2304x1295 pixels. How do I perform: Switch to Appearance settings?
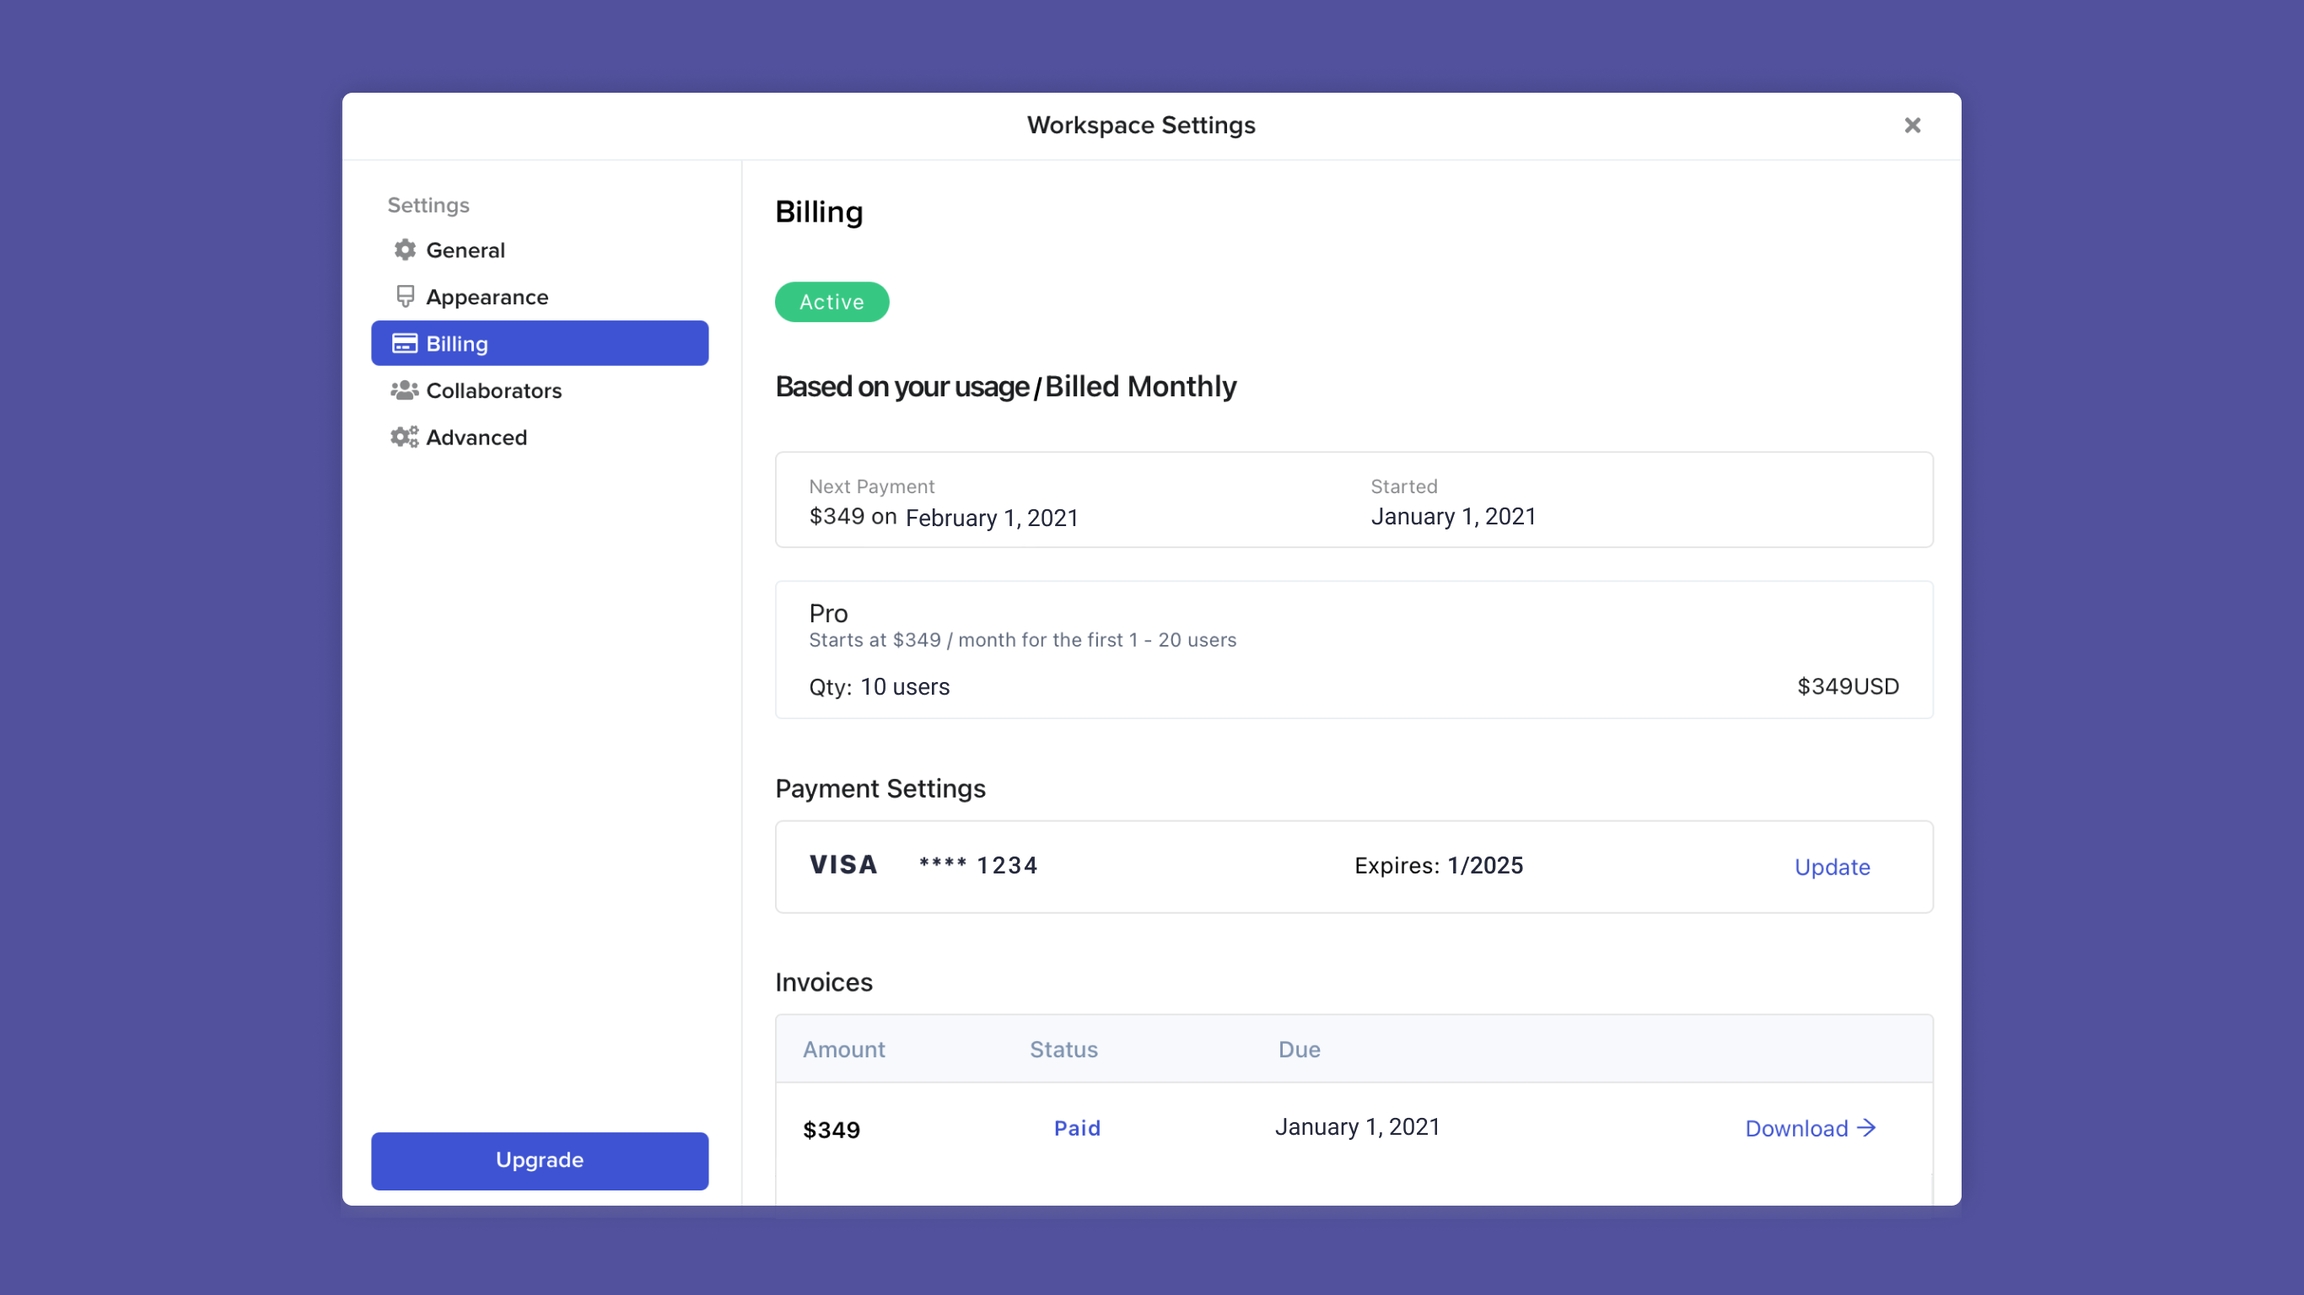[x=487, y=297]
